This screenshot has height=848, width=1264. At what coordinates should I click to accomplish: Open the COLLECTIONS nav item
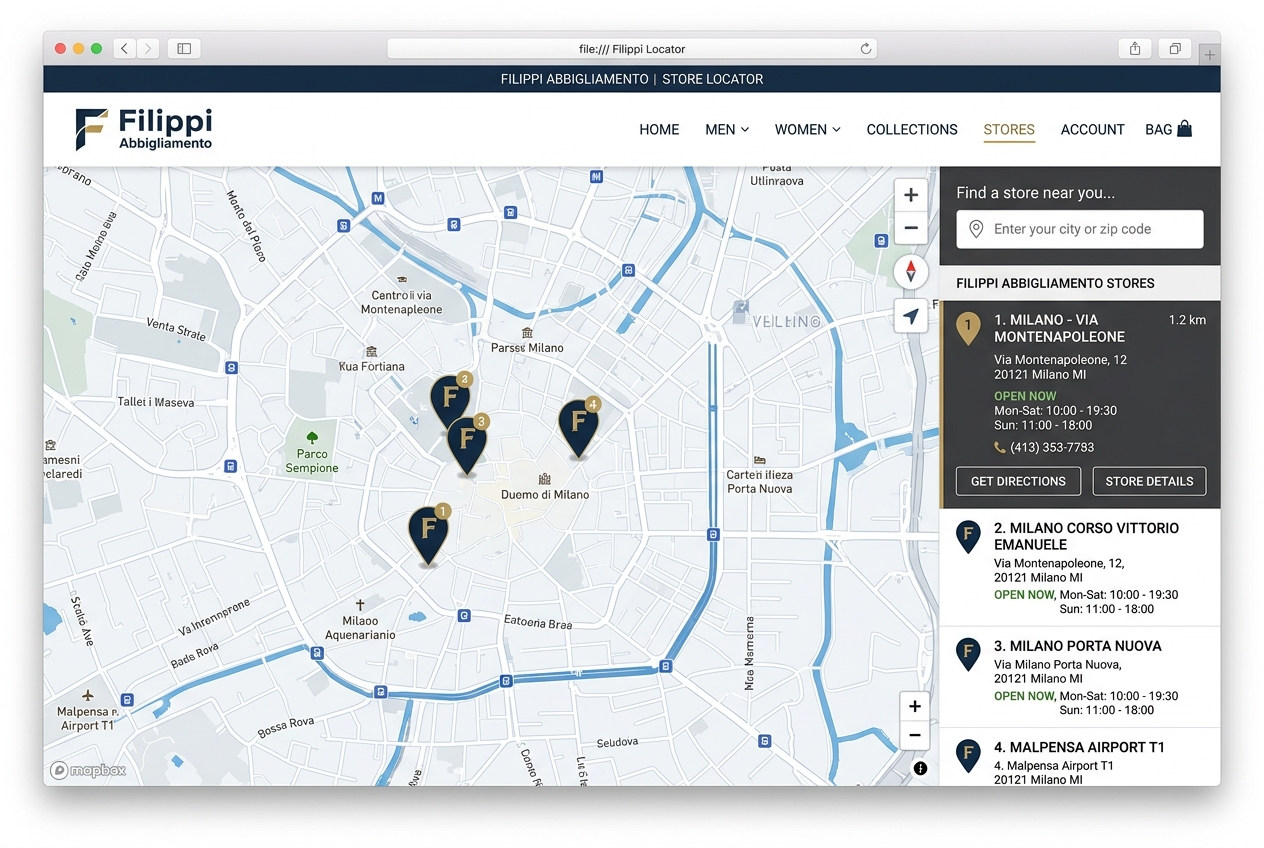click(x=912, y=129)
